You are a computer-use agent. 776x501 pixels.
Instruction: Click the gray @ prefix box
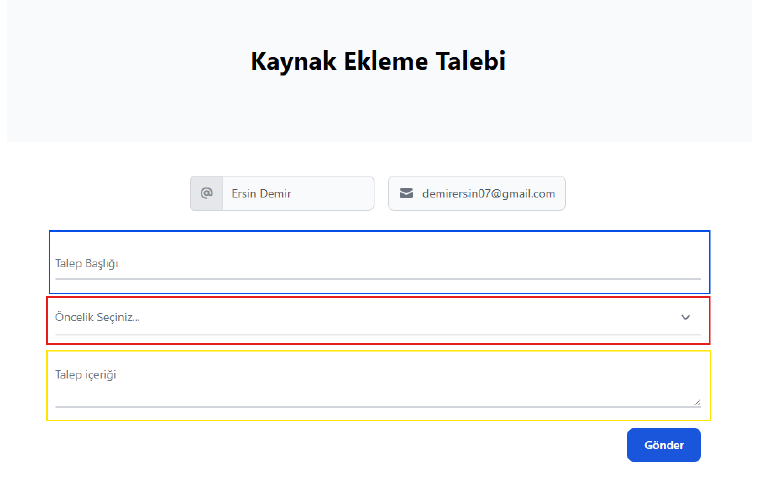[x=206, y=194]
